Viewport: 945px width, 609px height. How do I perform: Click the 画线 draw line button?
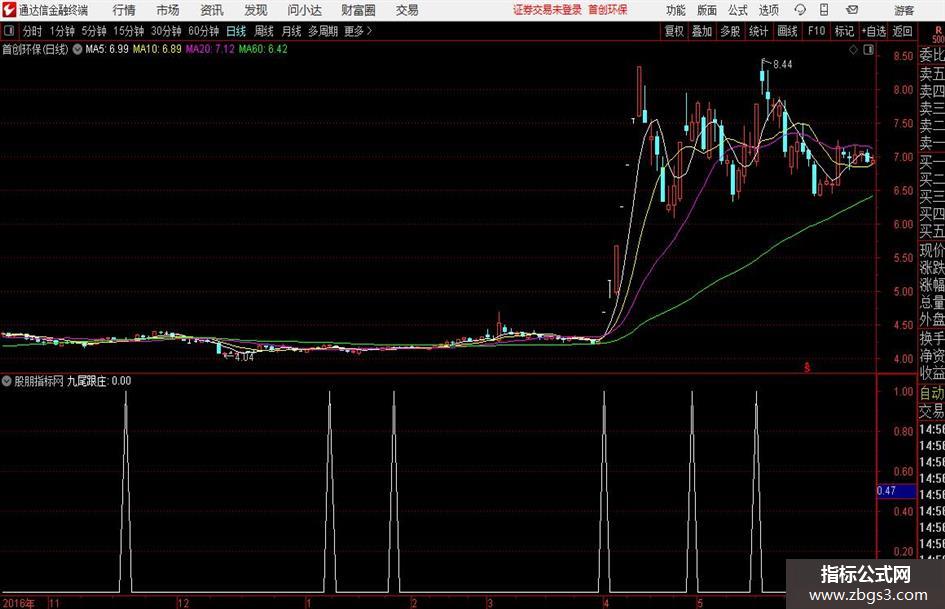[x=786, y=31]
